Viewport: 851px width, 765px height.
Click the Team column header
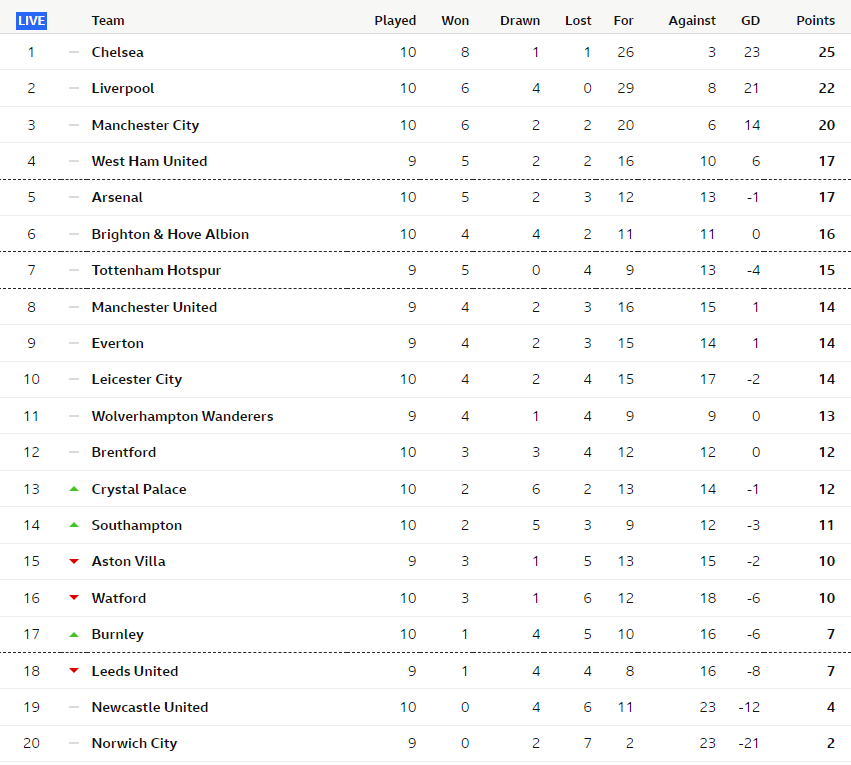[x=108, y=21]
